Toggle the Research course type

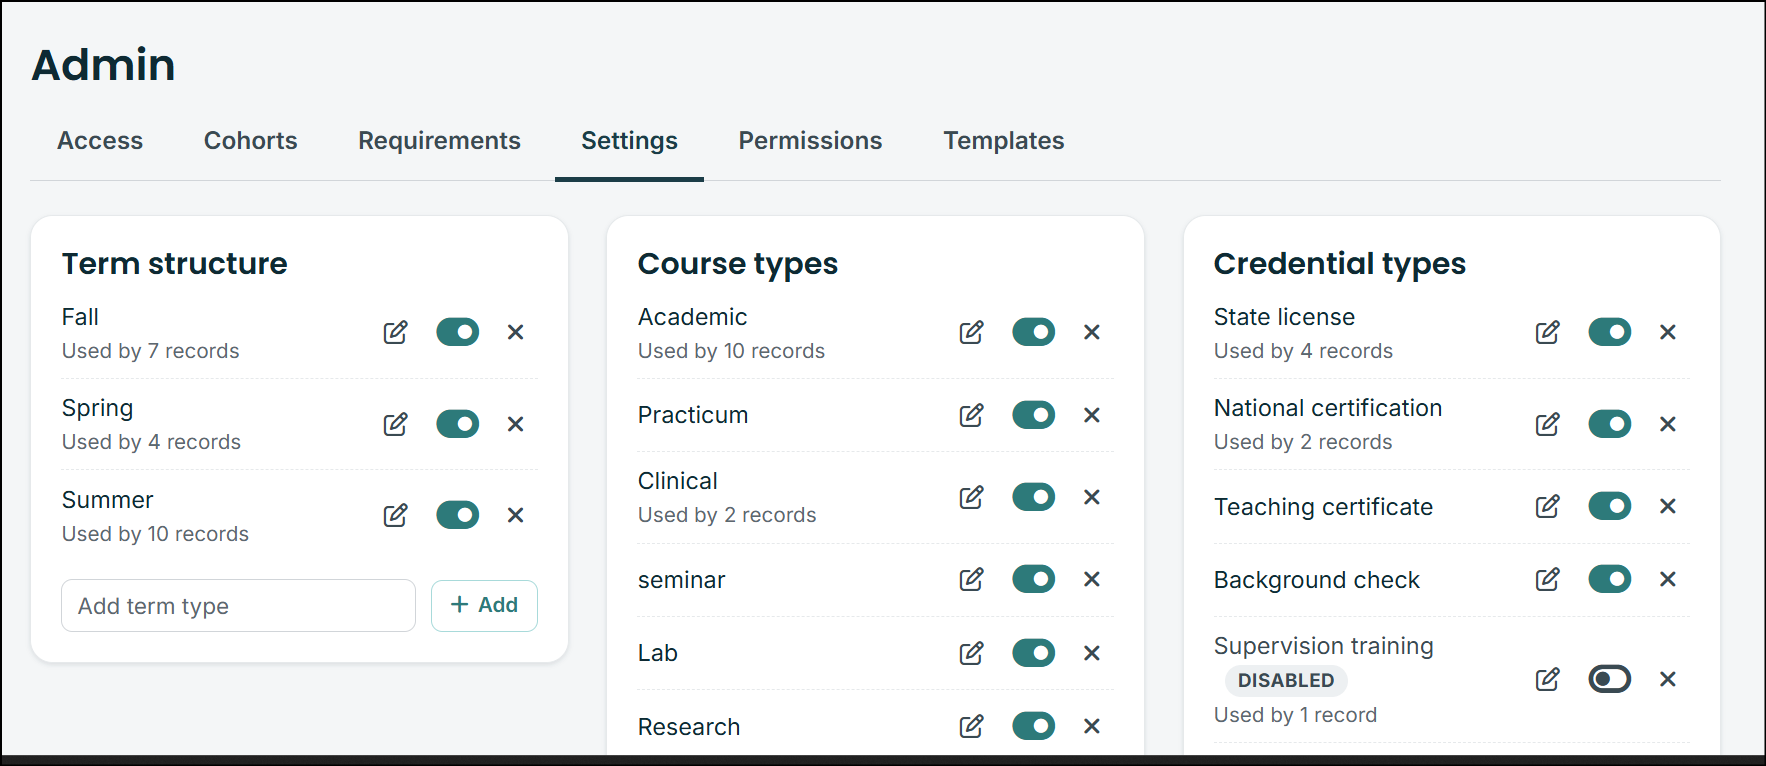[1034, 726]
